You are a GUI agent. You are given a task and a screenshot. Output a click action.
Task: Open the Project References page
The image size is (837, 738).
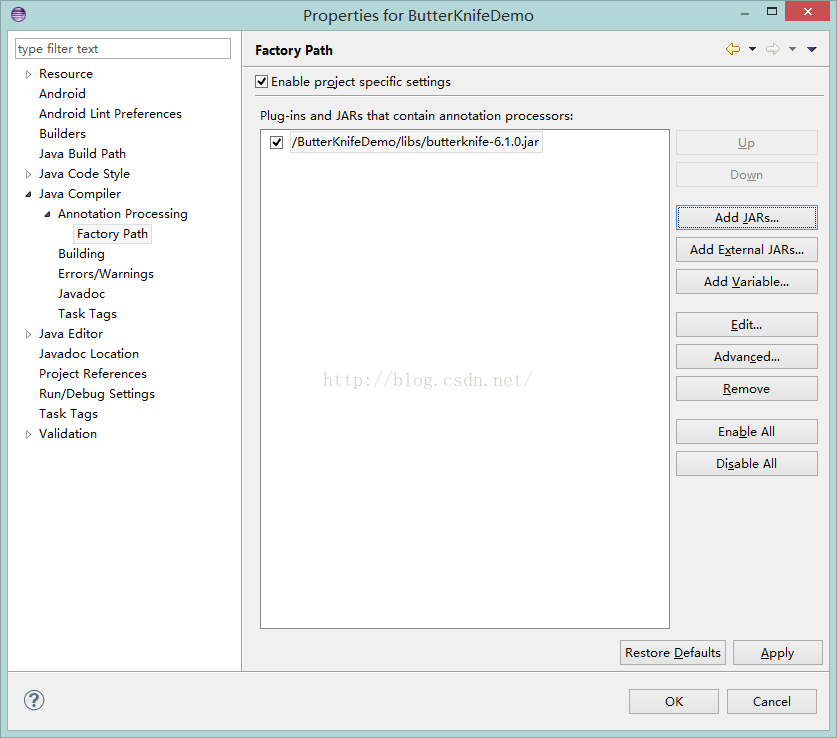[93, 374]
